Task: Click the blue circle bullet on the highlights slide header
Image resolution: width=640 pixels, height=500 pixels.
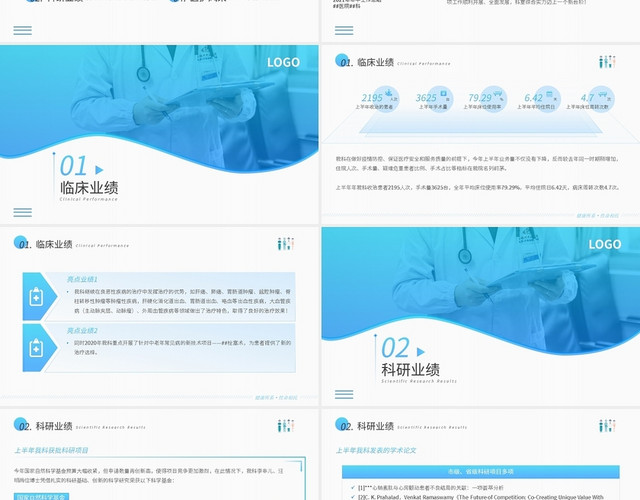Action: [x=20, y=242]
